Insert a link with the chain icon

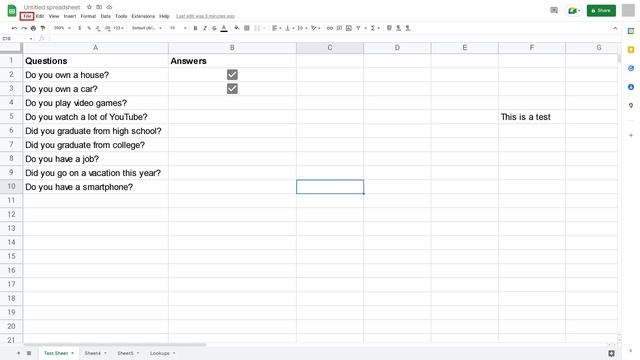point(329,28)
